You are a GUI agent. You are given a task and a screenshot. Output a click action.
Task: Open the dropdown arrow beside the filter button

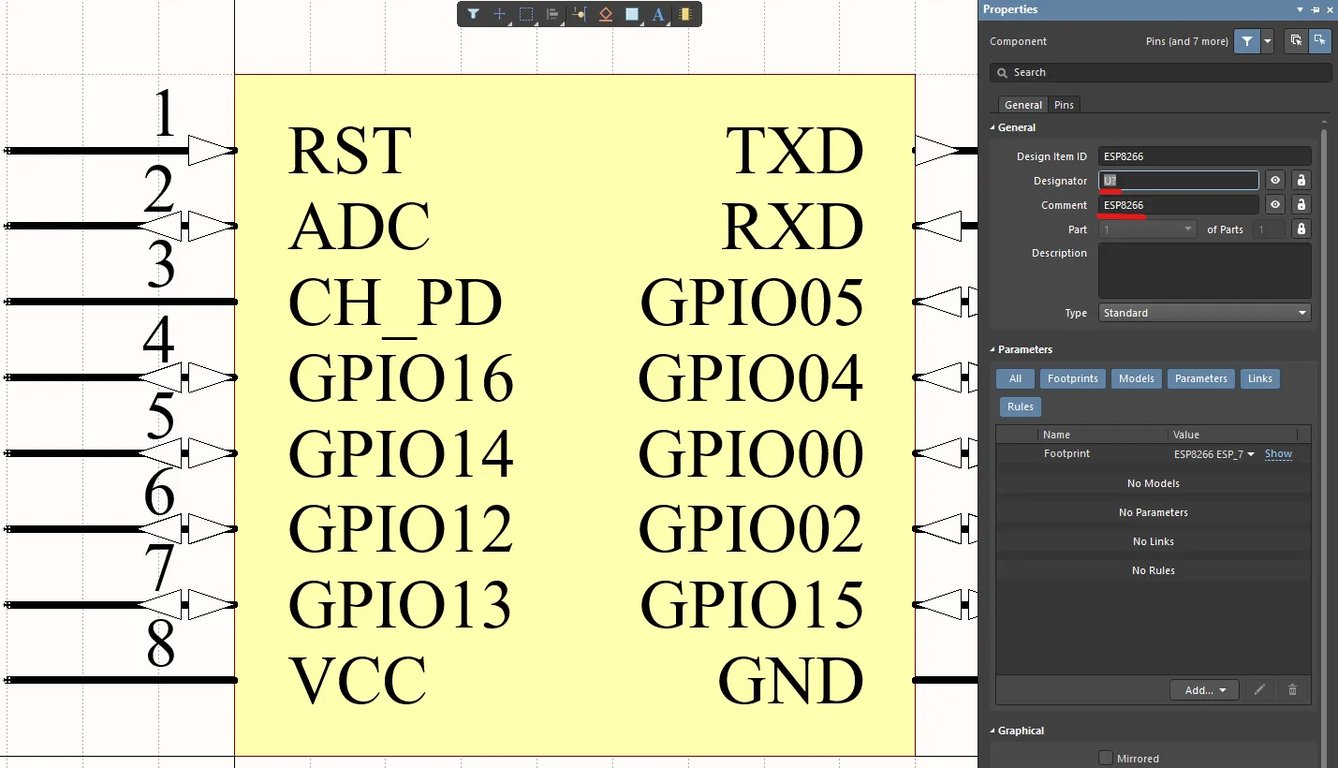click(1267, 41)
